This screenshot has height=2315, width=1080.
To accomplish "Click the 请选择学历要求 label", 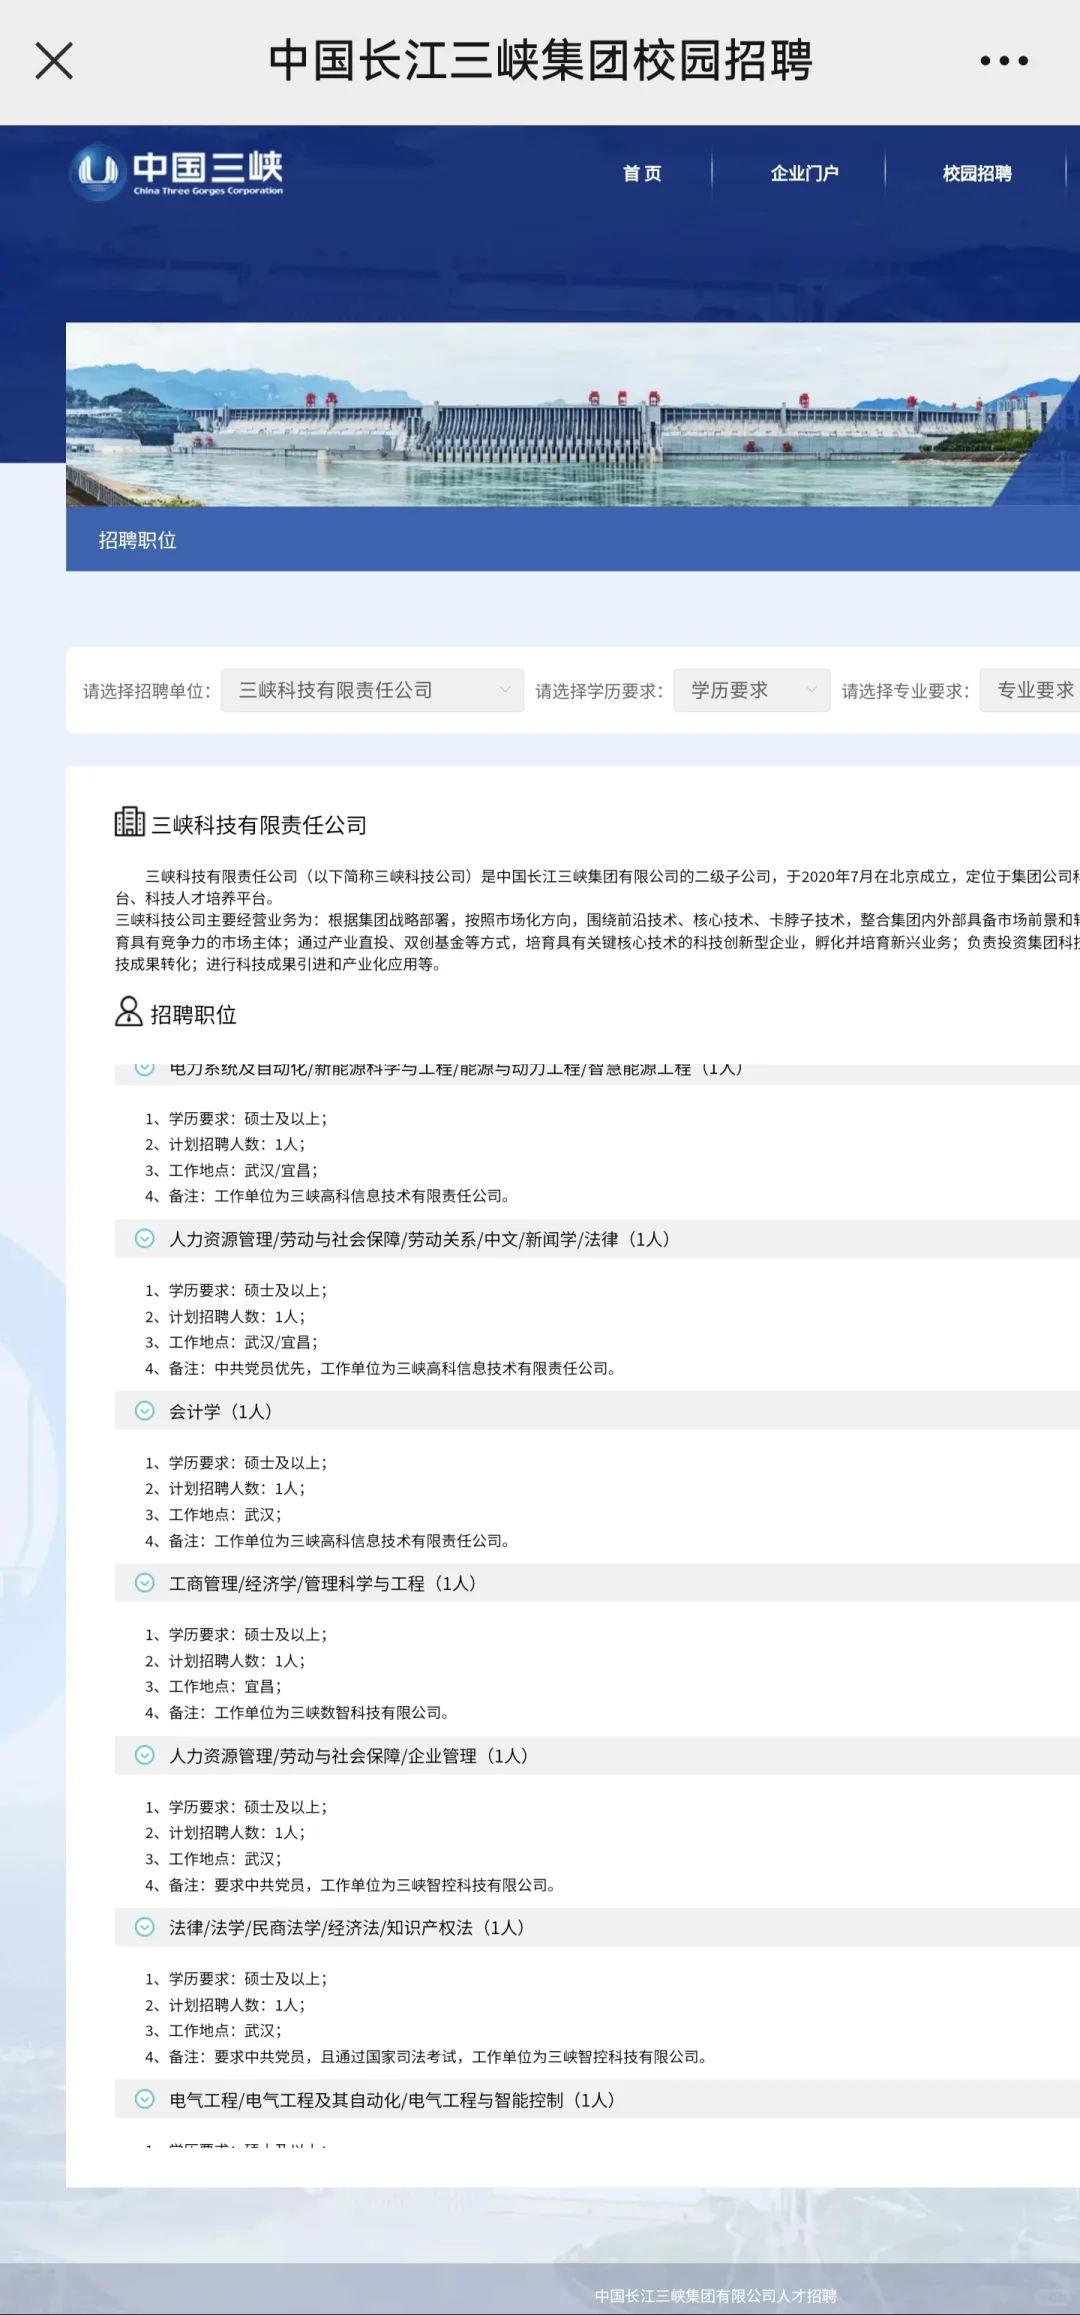I will click(599, 691).
